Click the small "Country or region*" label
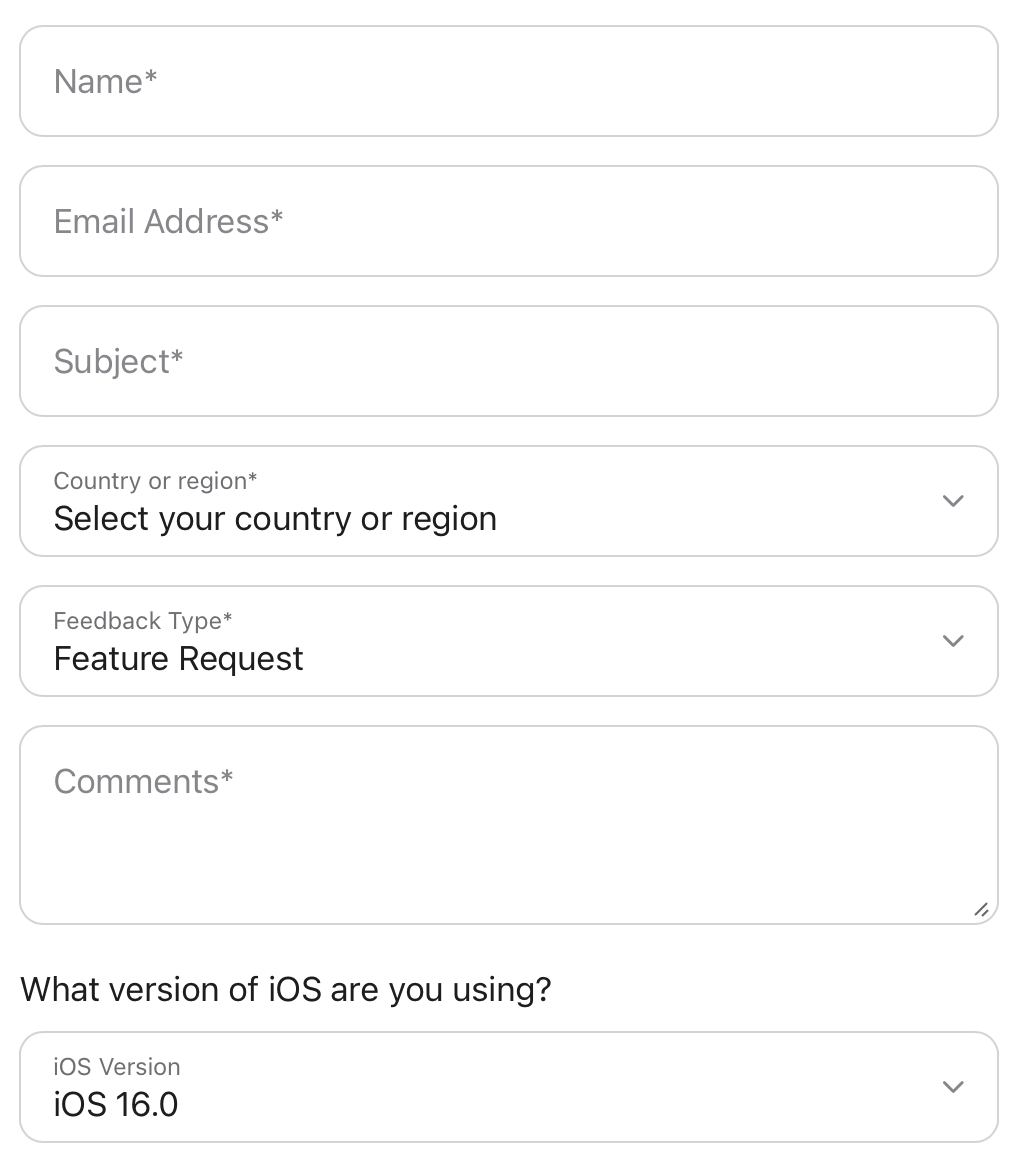The height and width of the screenshot is (1176, 1022). [155, 481]
